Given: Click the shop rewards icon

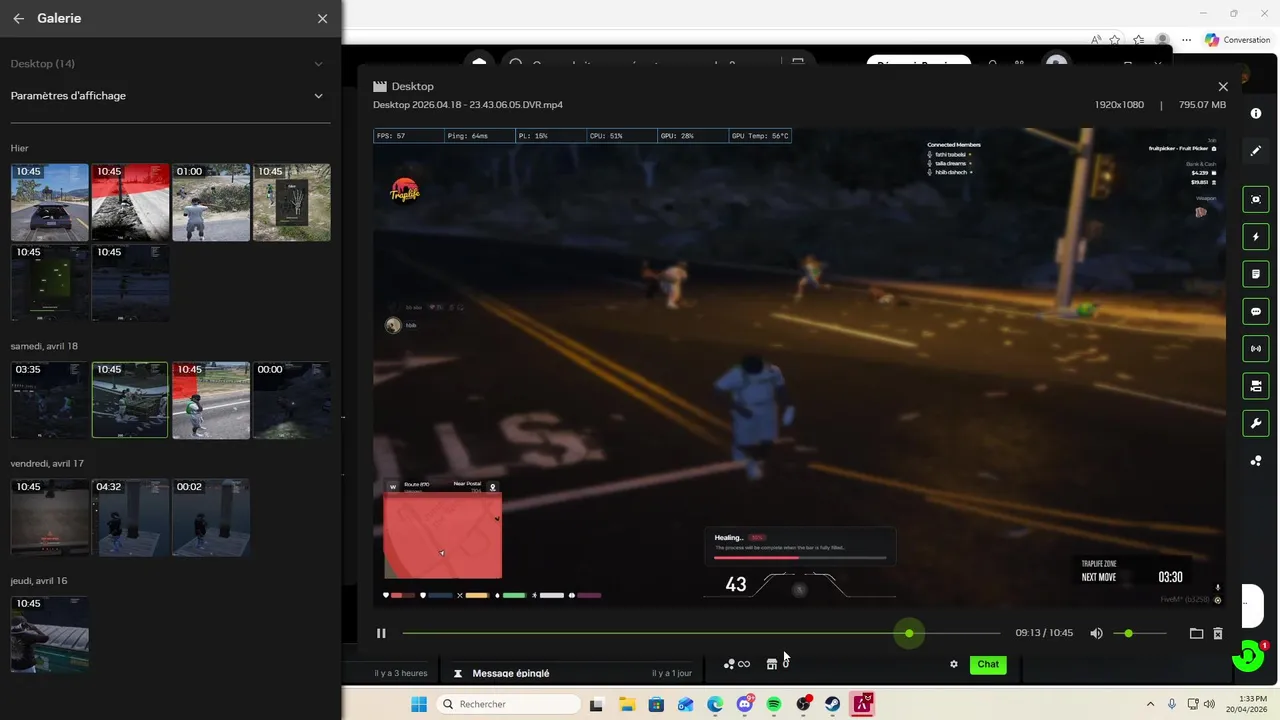Looking at the screenshot, I should (x=772, y=664).
